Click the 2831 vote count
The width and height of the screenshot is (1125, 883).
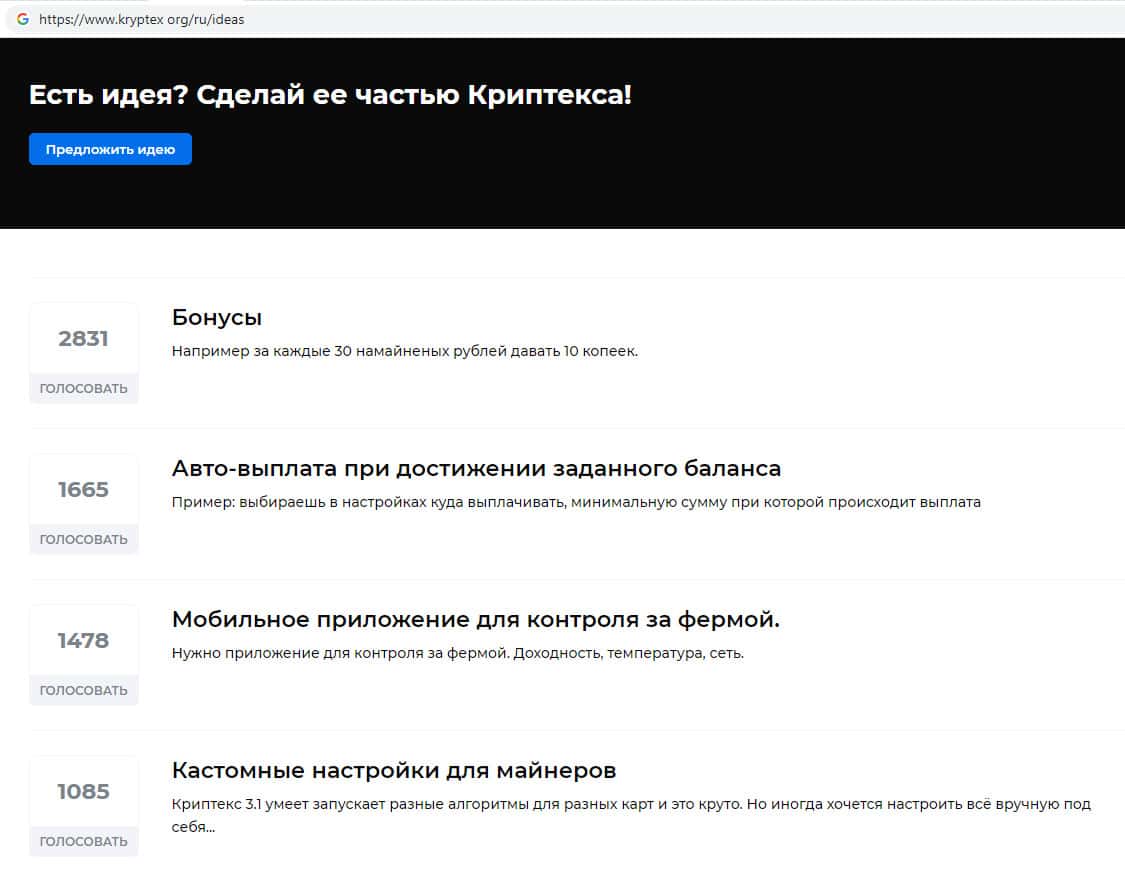[83, 338]
